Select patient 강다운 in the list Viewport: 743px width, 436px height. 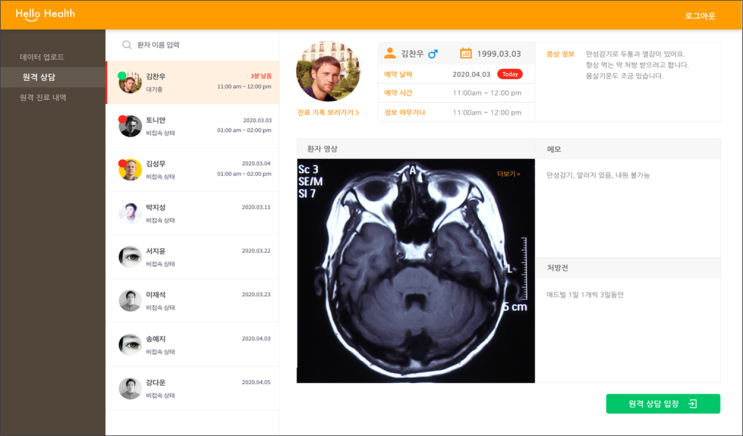(192, 388)
